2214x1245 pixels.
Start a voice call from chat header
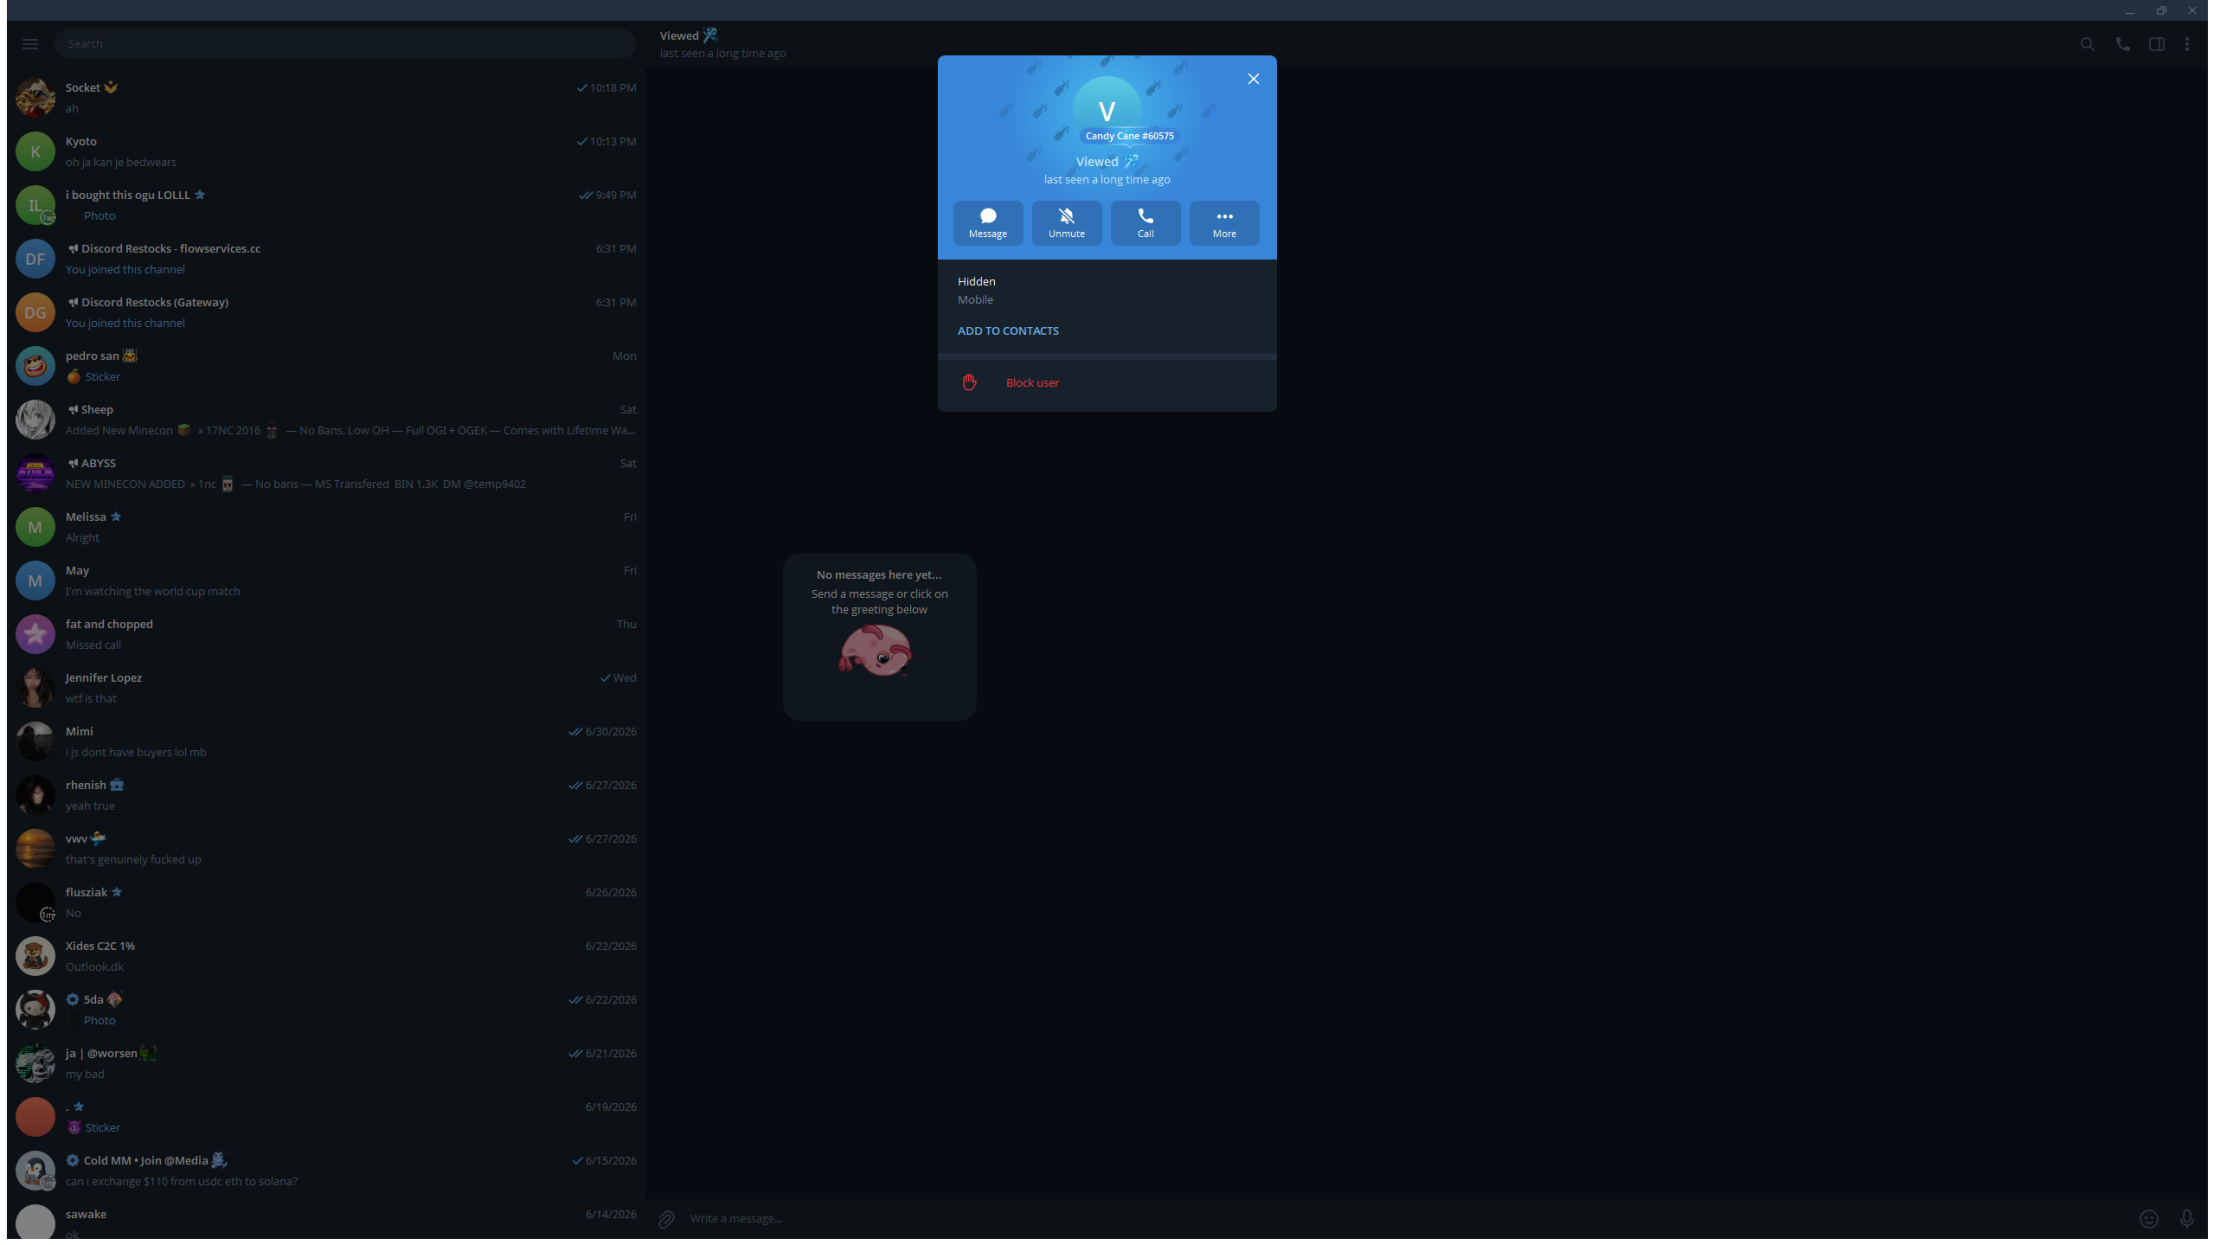(x=2122, y=44)
